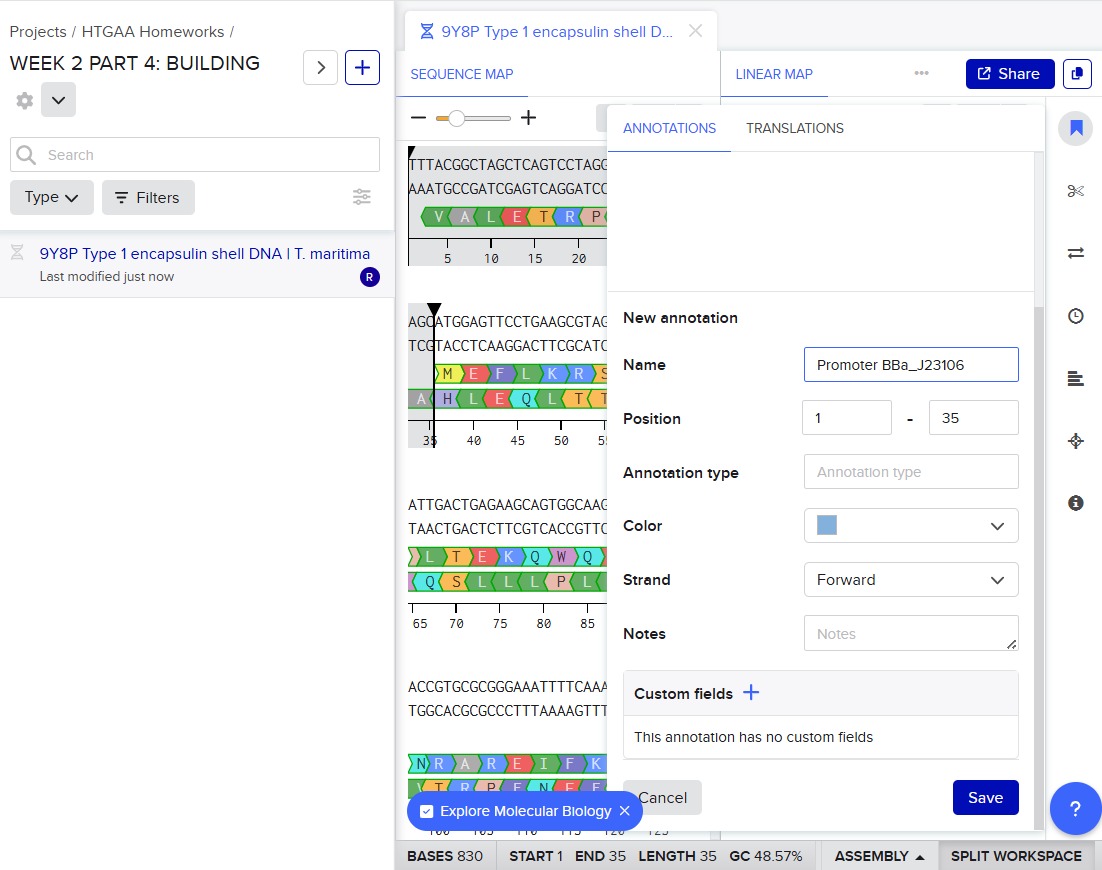Click the alignments arrows icon in sidebar
Viewport: 1102px width, 870px height.
[x=1076, y=254]
